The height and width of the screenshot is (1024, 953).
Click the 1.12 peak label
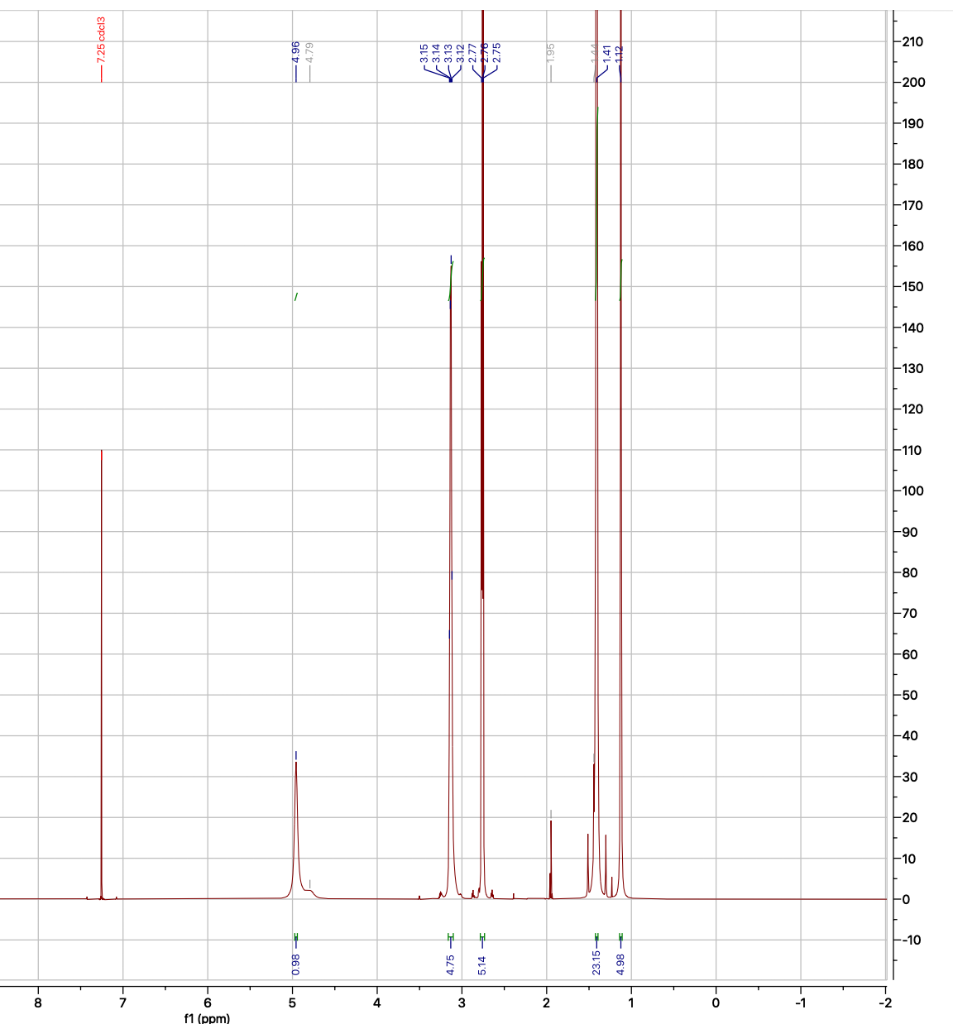click(621, 53)
